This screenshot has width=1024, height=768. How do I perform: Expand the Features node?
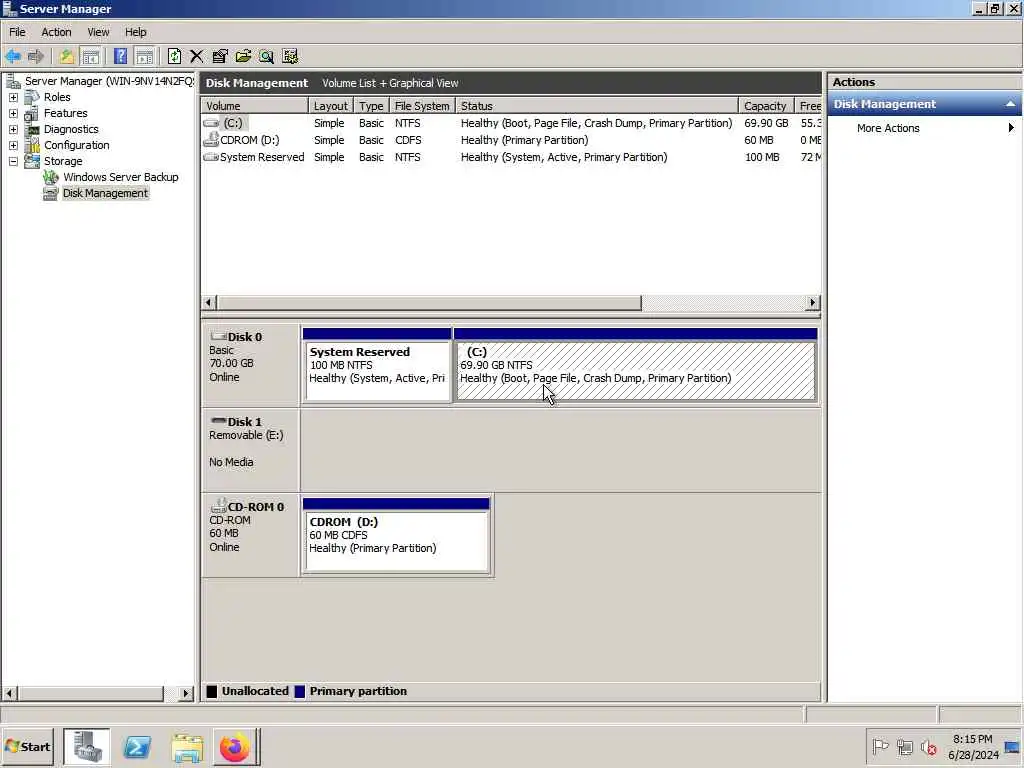tap(13, 113)
